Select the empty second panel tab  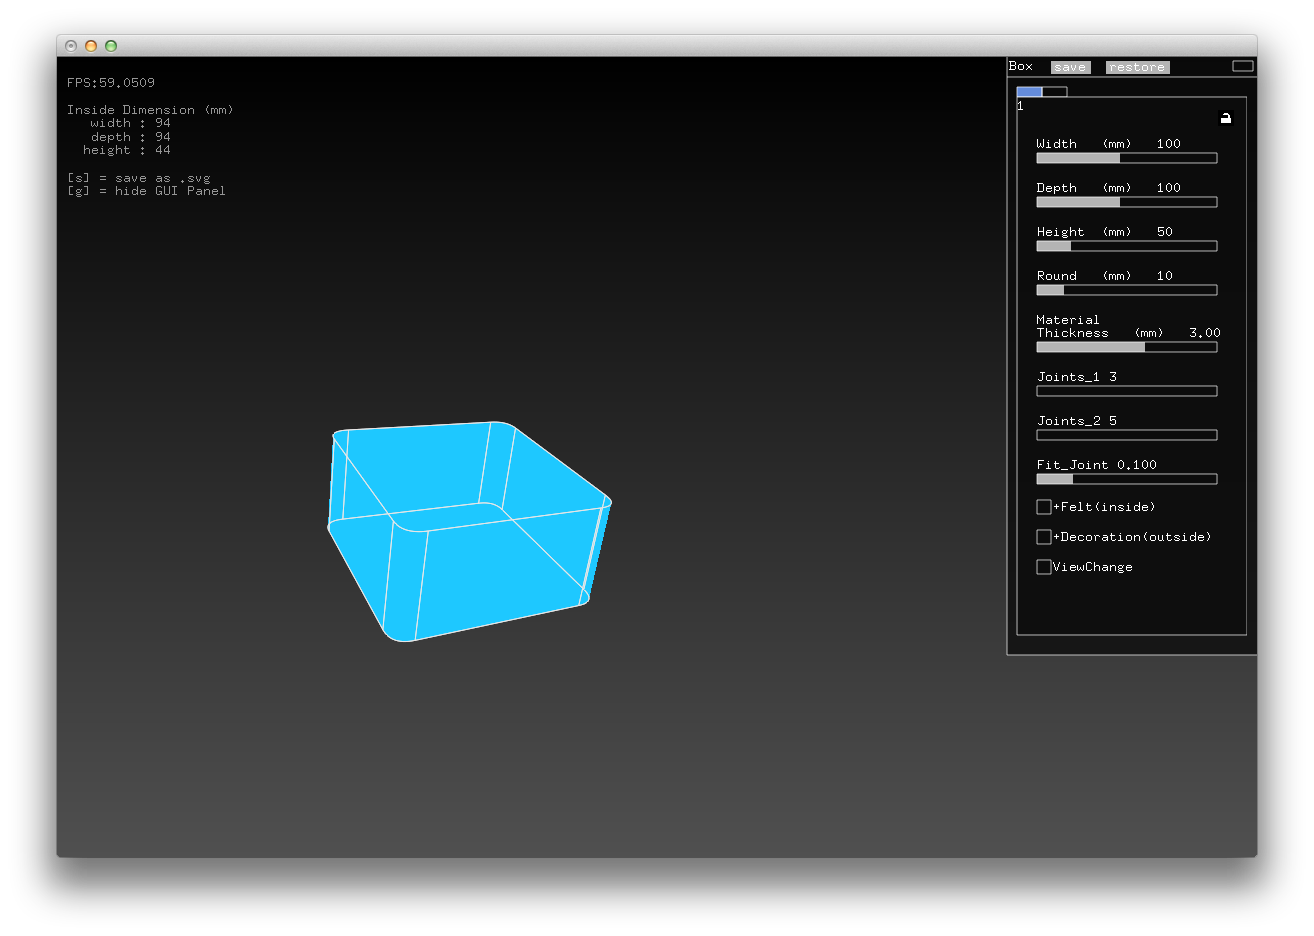pos(1054,91)
